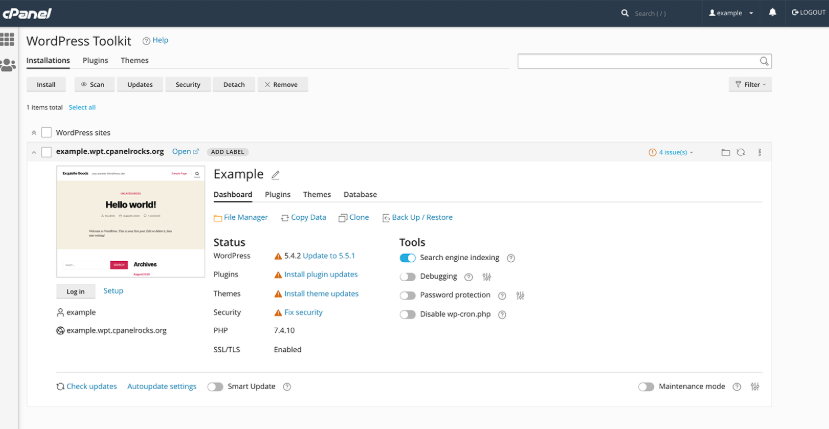Open help for Disable wp-cron.php

502,315
